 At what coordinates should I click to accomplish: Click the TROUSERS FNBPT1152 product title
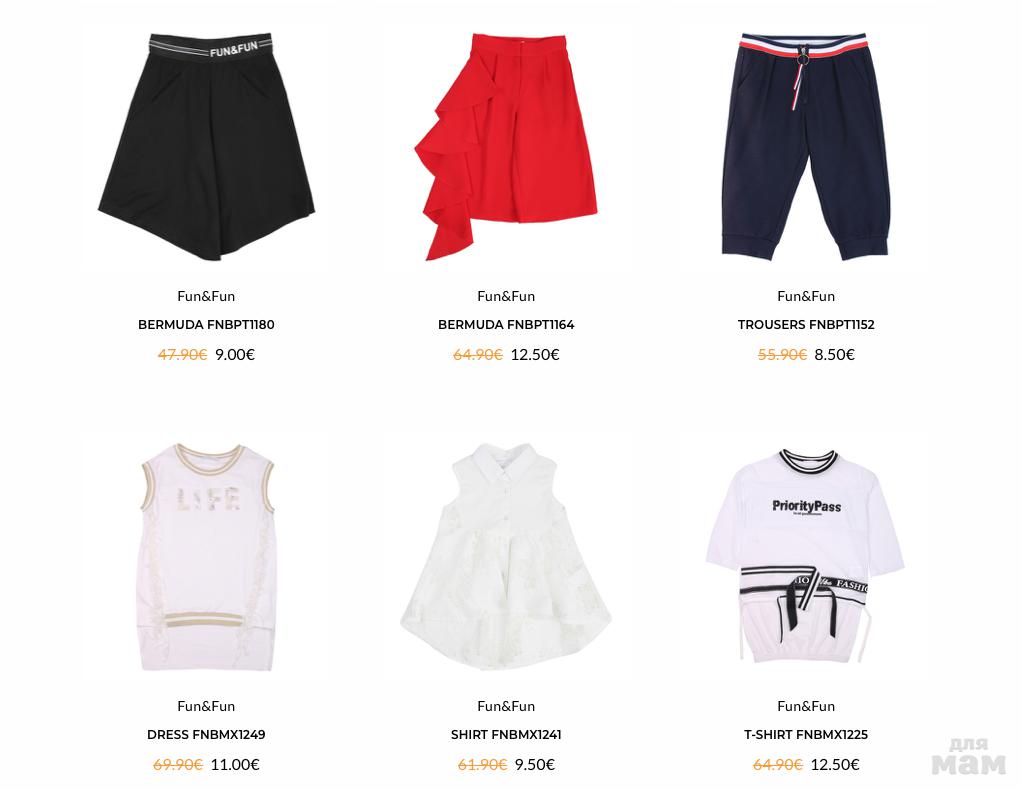(806, 325)
